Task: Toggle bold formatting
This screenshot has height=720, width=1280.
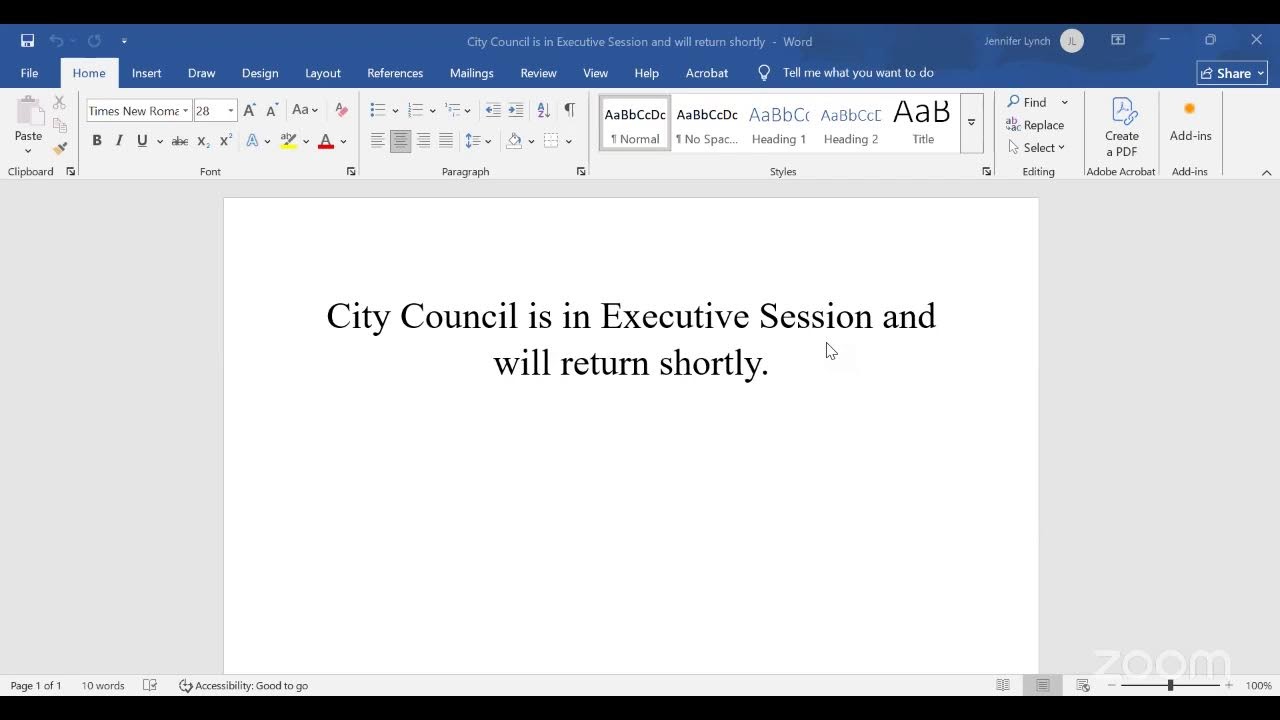Action: click(97, 141)
